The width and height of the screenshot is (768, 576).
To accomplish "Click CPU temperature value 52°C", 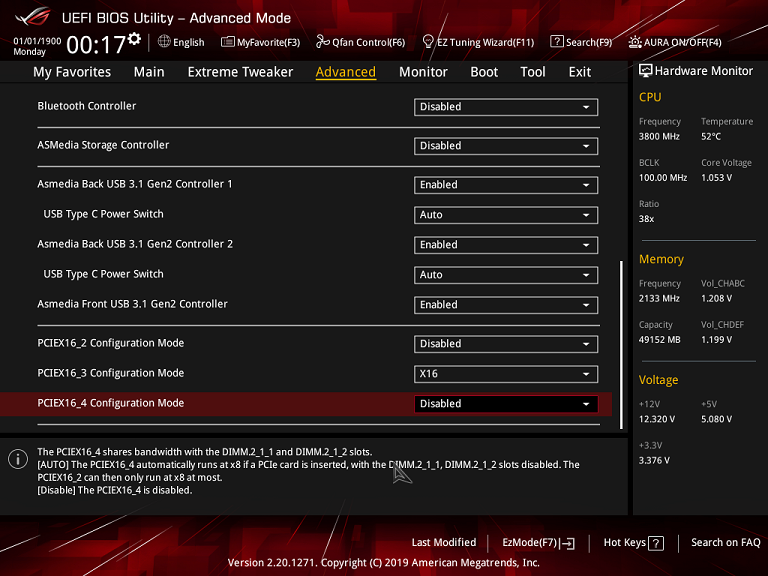I will 711,137.
